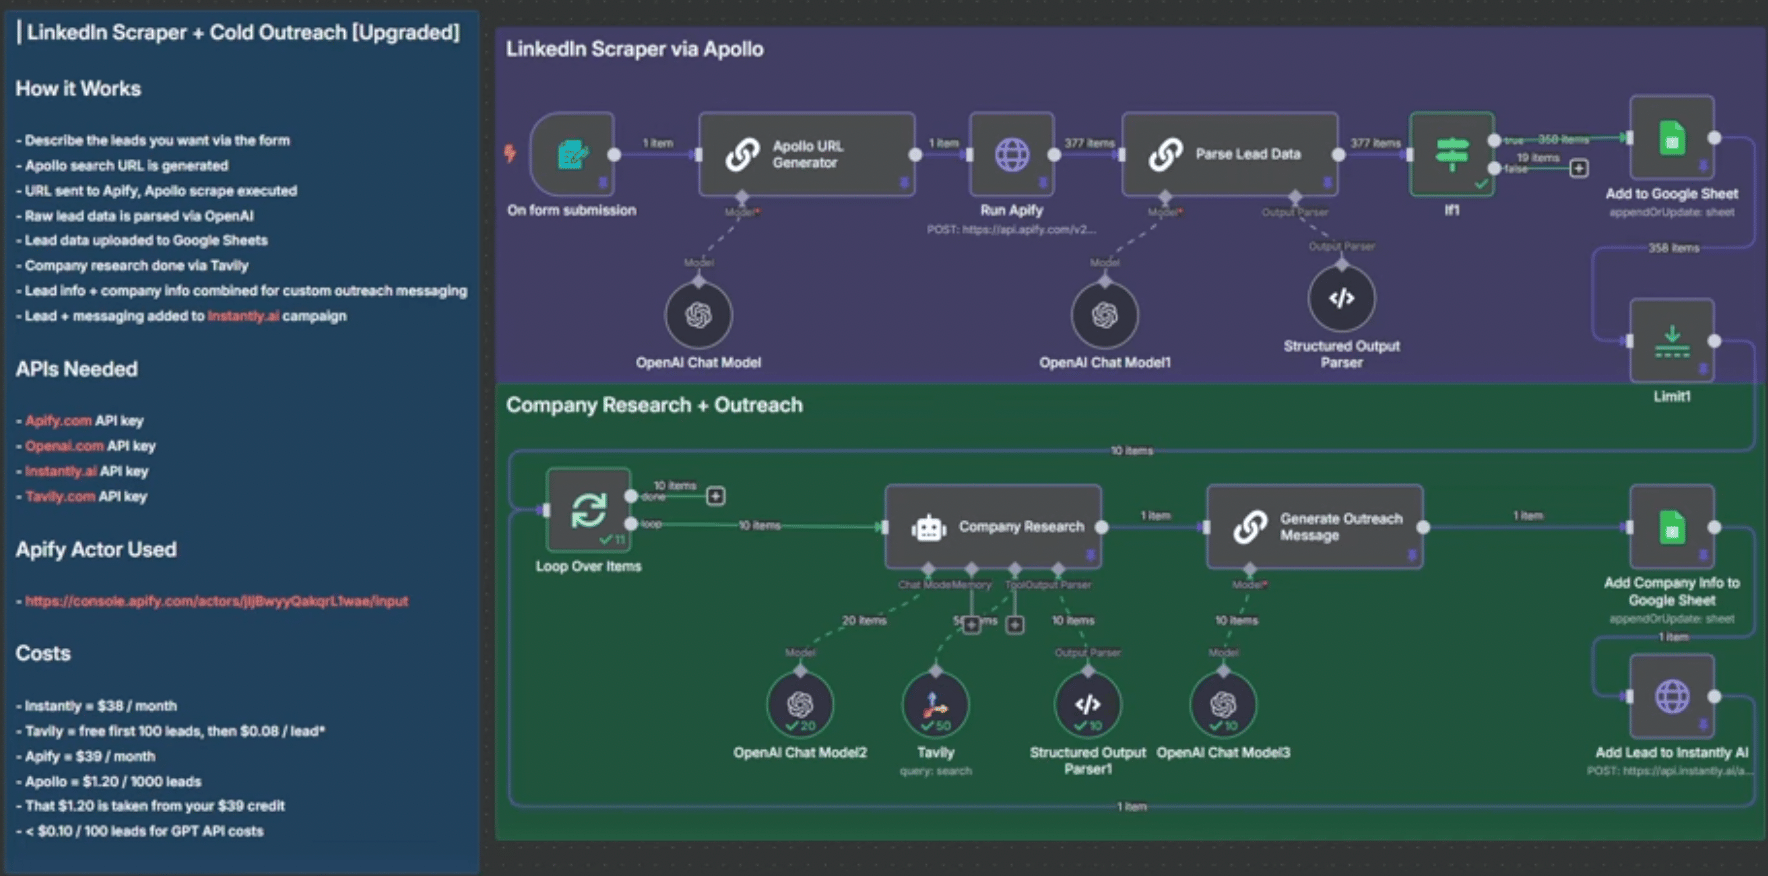Open the Openai.com API key link
The image size is (1768, 876).
click(64, 446)
